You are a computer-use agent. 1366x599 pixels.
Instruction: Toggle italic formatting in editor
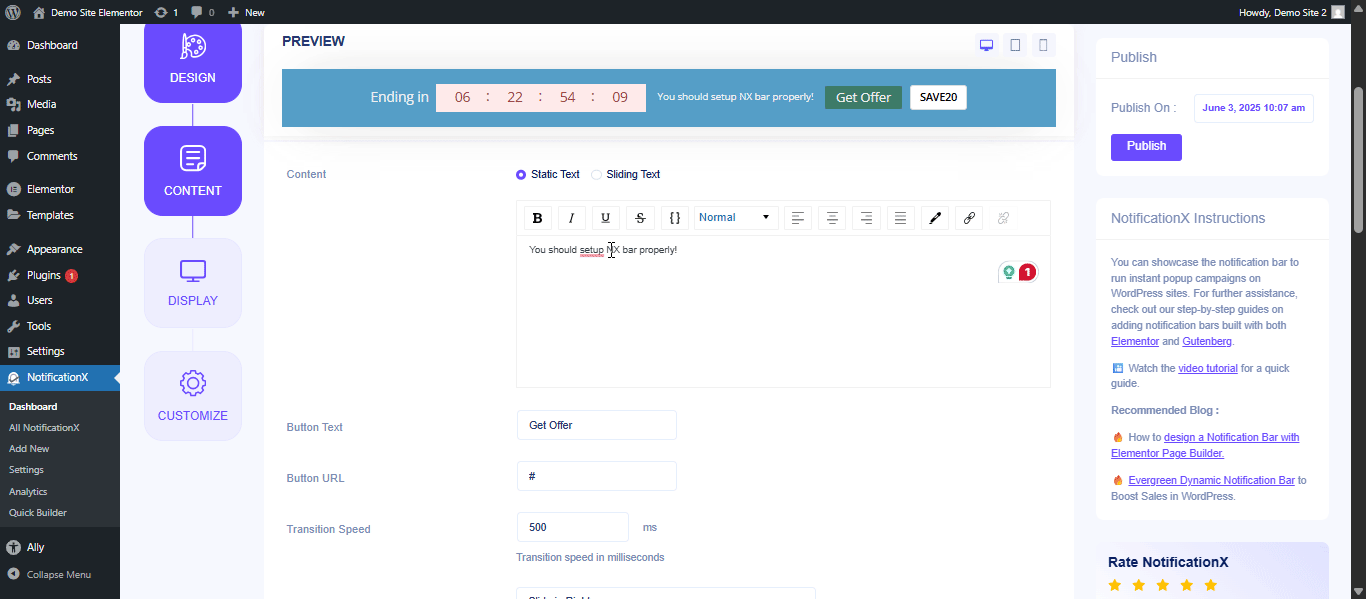(572, 218)
